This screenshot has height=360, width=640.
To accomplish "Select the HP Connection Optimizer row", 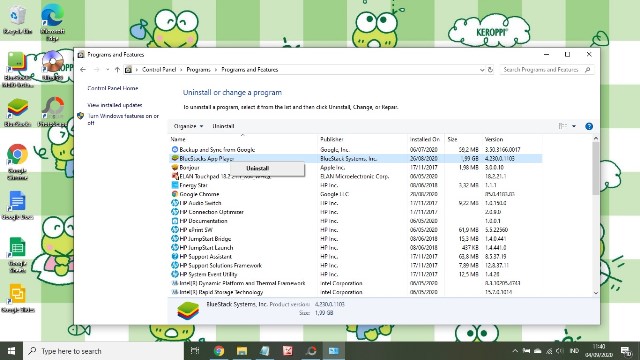I will tap(356, 212).
